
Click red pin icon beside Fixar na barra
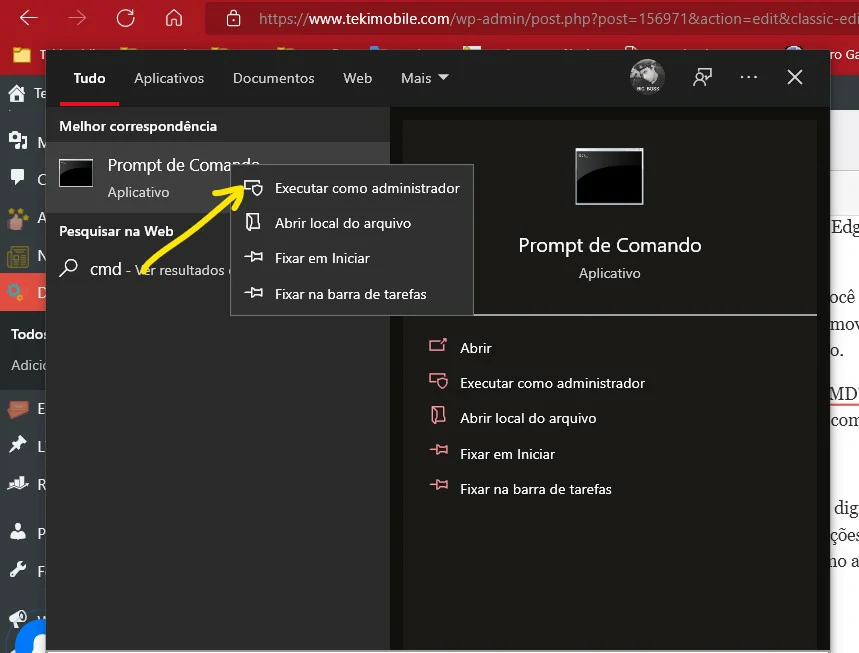coord(439,485)
